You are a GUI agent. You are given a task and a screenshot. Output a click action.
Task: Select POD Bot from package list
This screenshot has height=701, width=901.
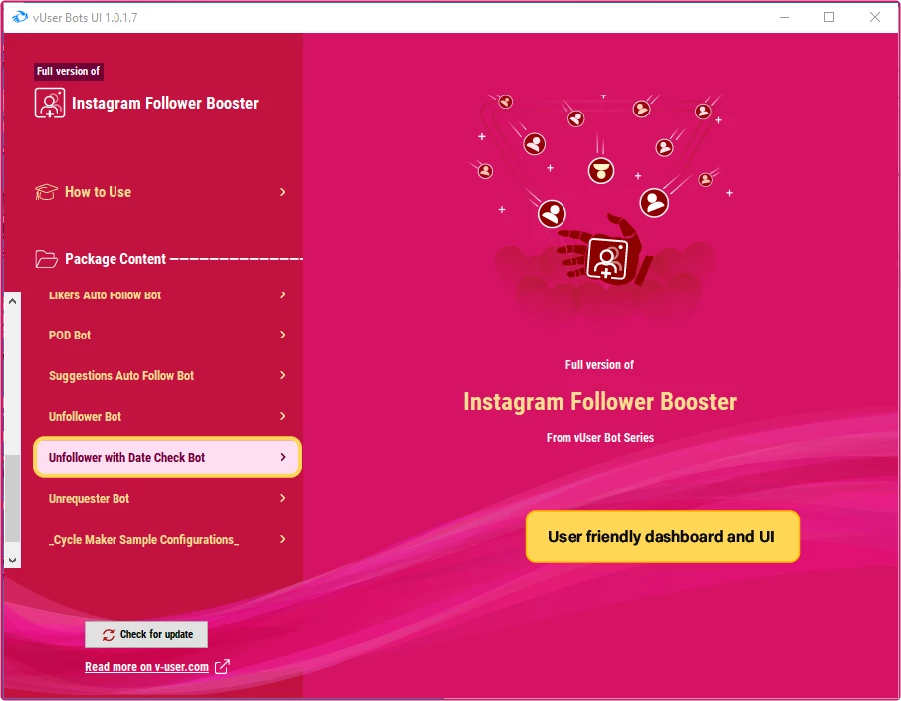click(x=167, y=335)
